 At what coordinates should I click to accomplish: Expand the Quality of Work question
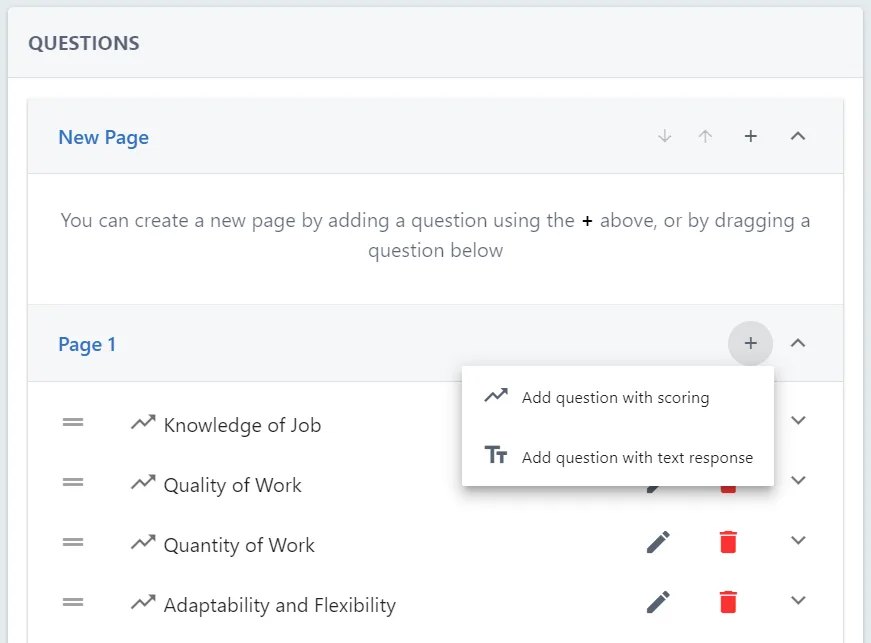pos(798,480)
